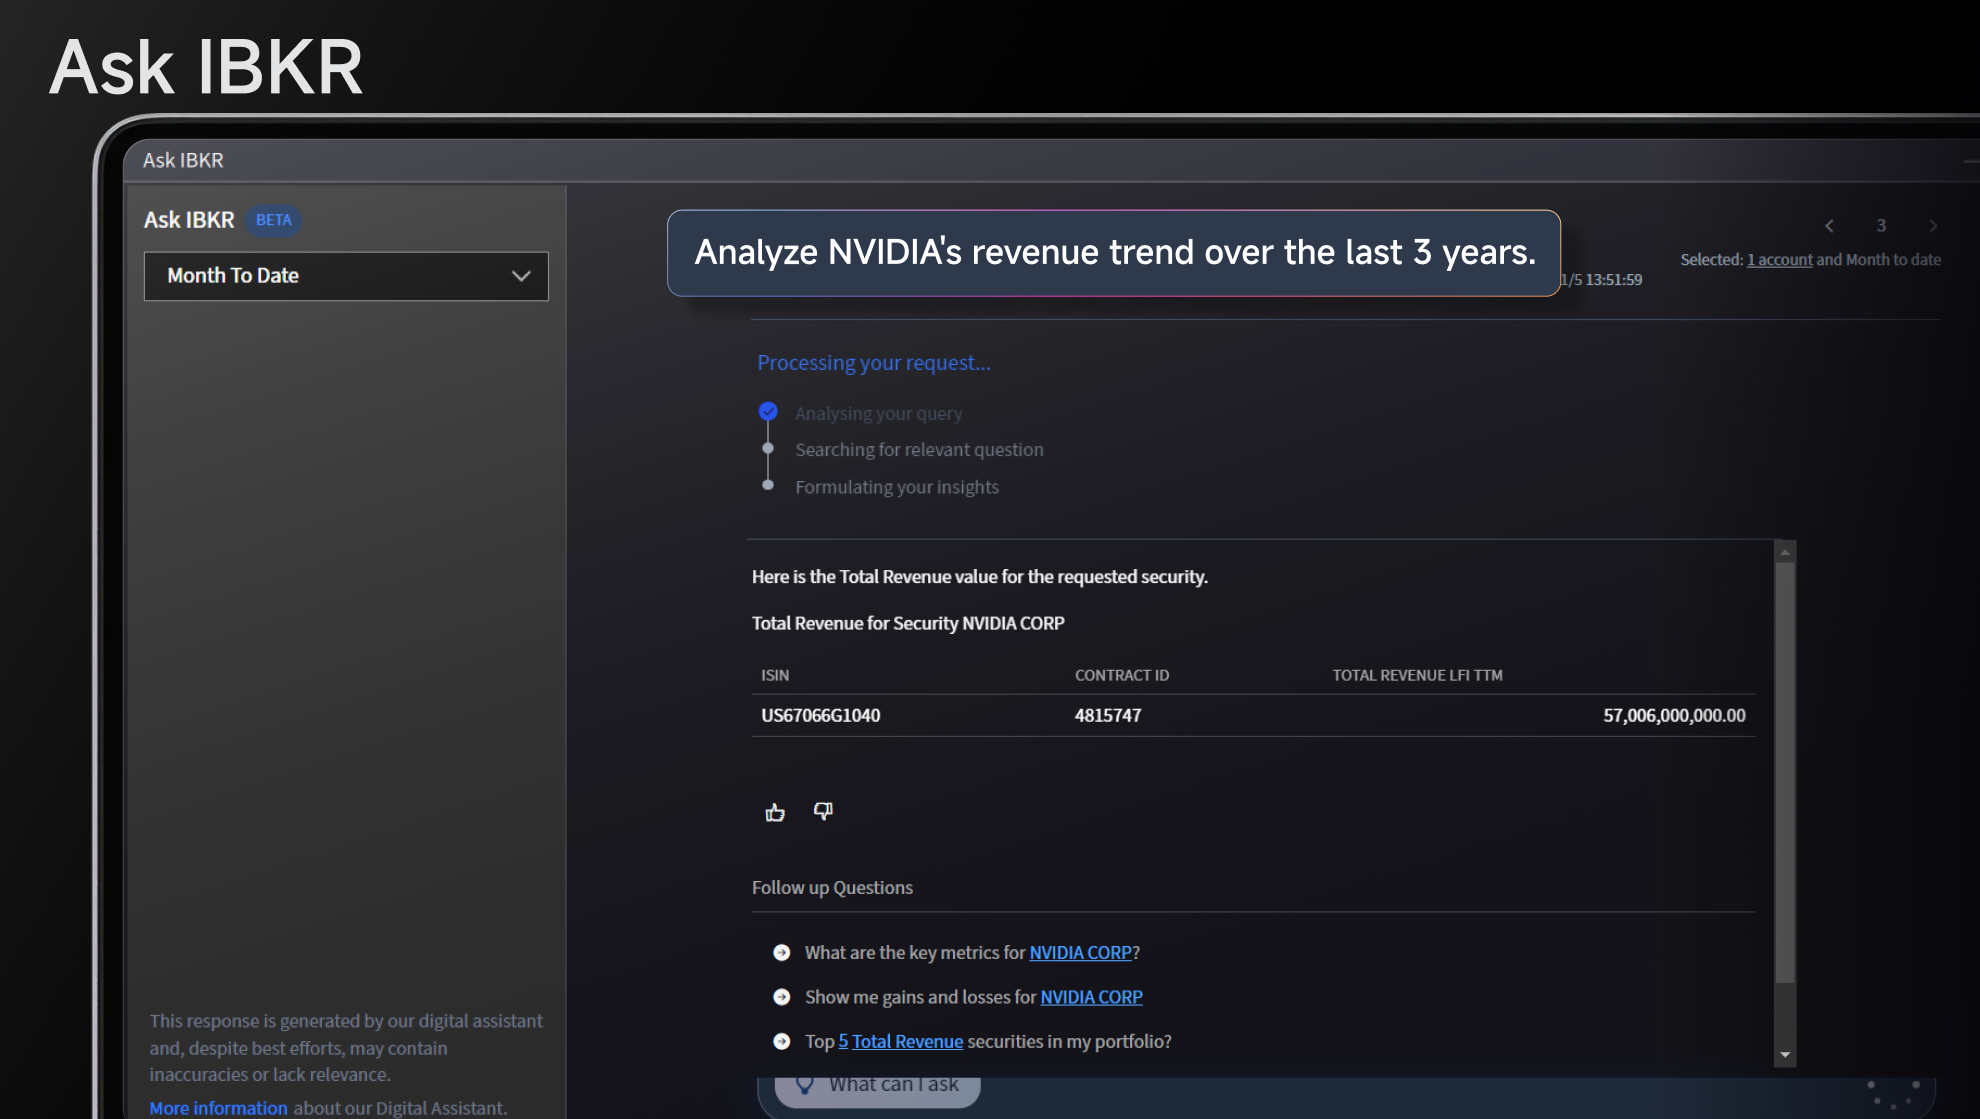Viewport: 1980px width, 1119px height.
Task: Click the Follow up Questions heading
Action: click(832, 888)
